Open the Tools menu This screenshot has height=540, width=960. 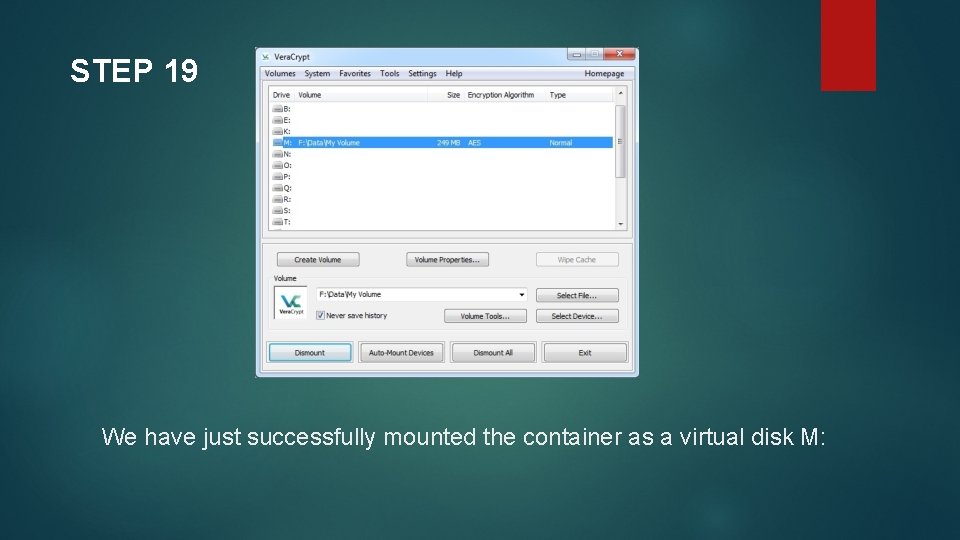coord(389,73)
